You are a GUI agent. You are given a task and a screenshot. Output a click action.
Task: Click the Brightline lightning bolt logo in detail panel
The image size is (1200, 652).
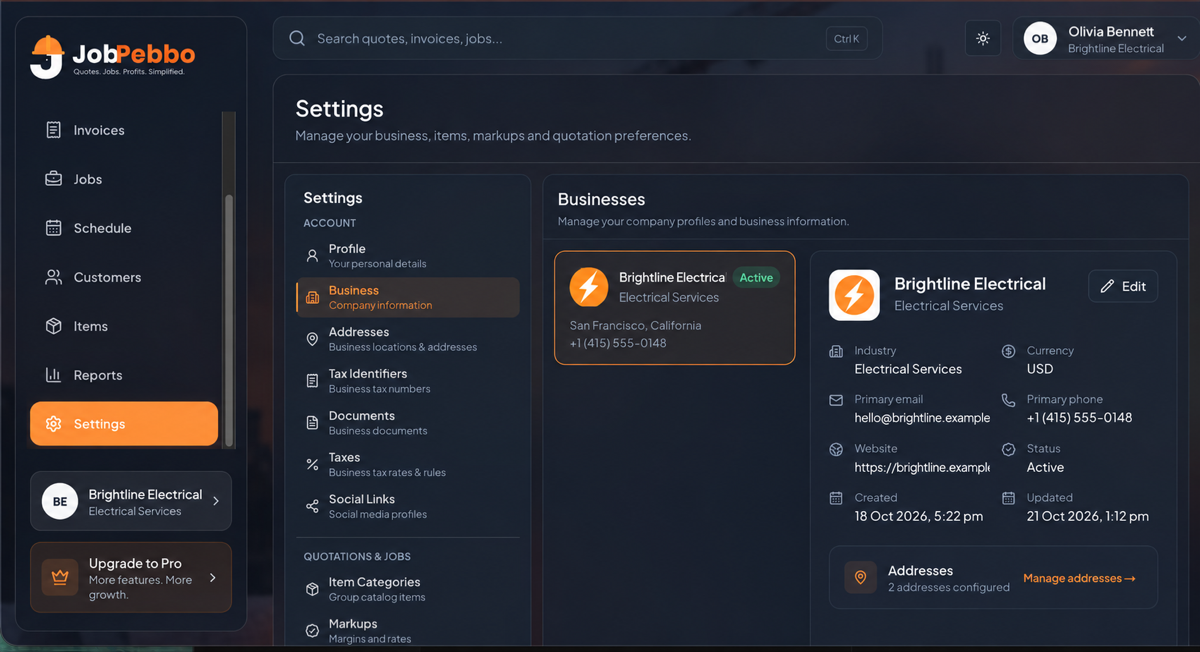(x=854, y=295)
